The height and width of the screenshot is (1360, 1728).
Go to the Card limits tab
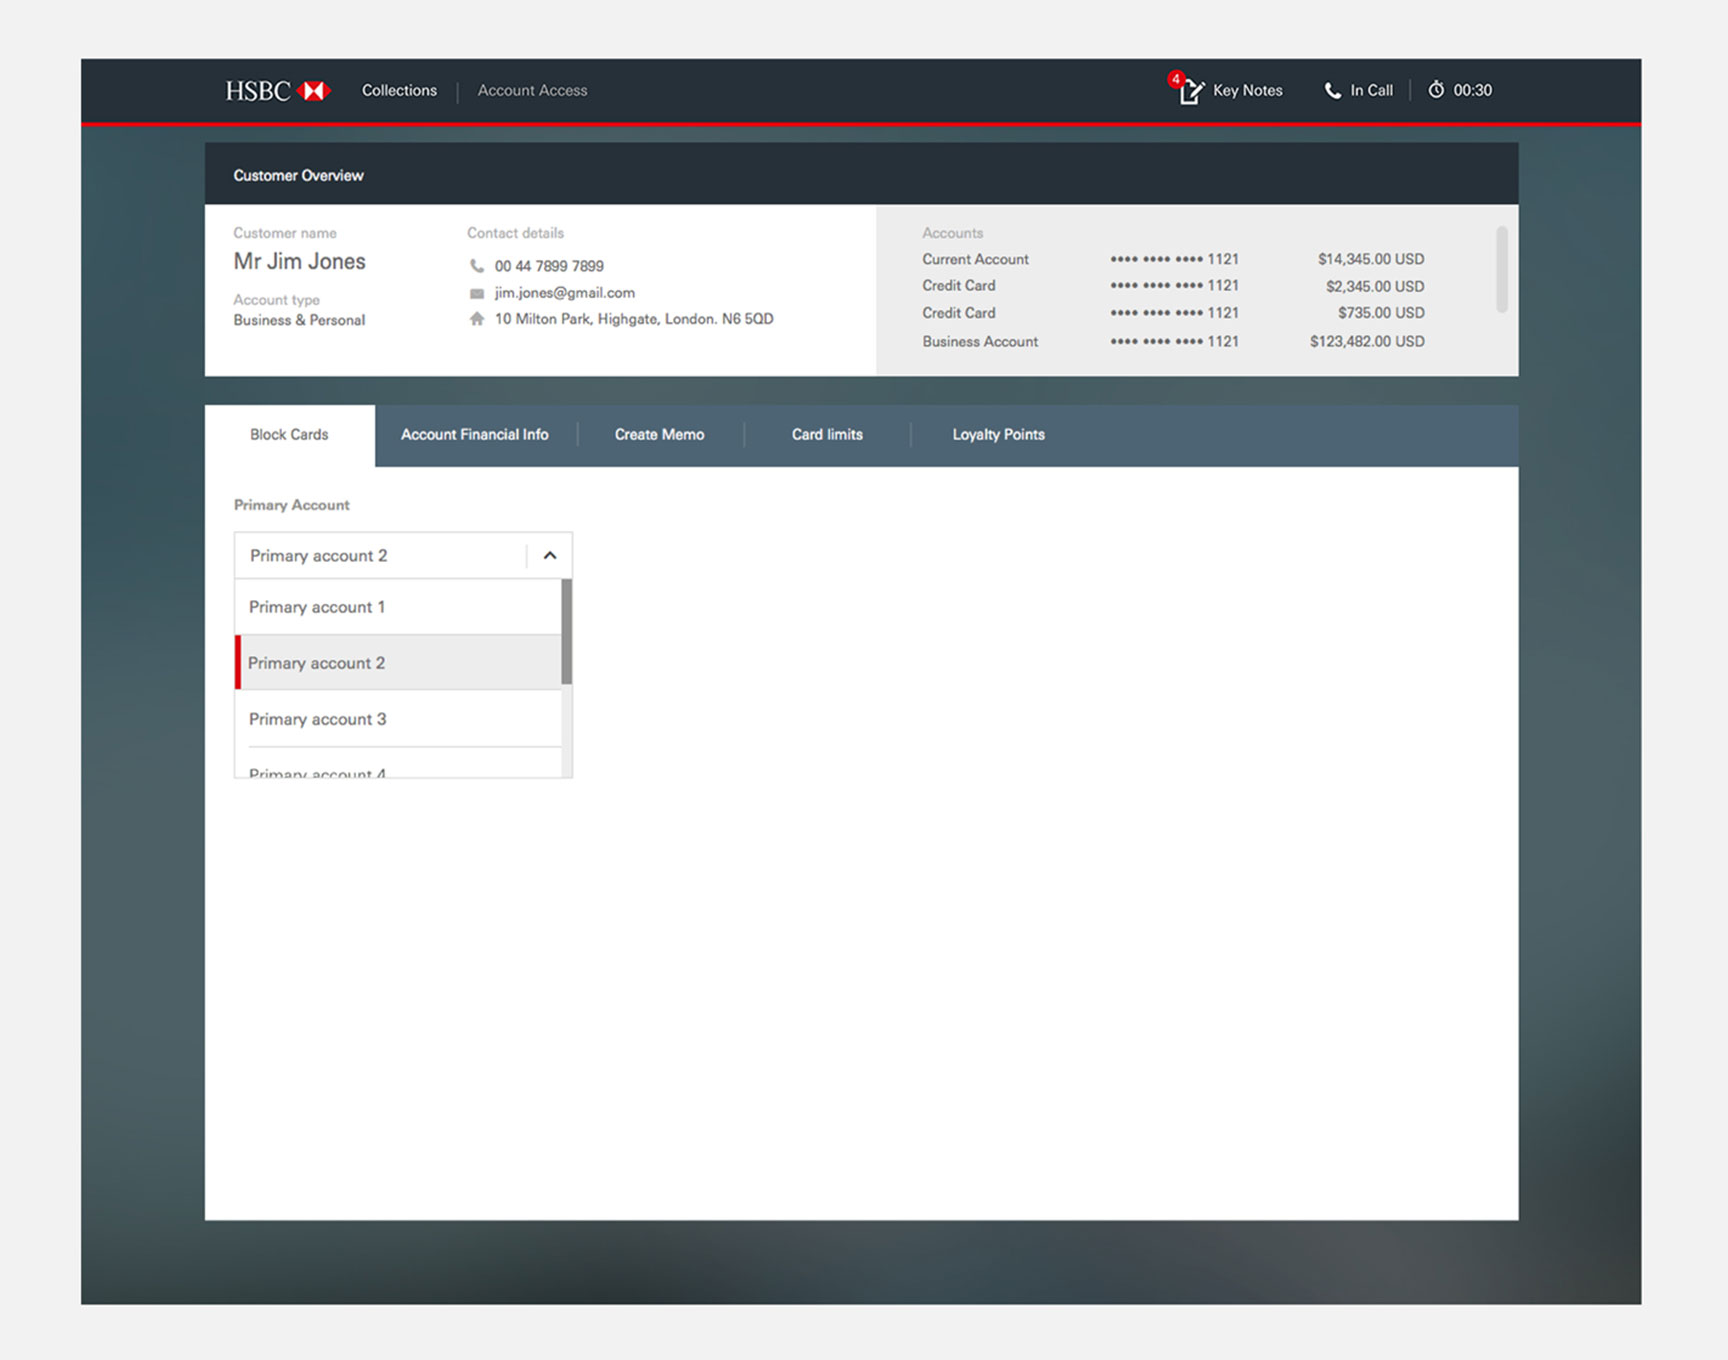[826, 435]
